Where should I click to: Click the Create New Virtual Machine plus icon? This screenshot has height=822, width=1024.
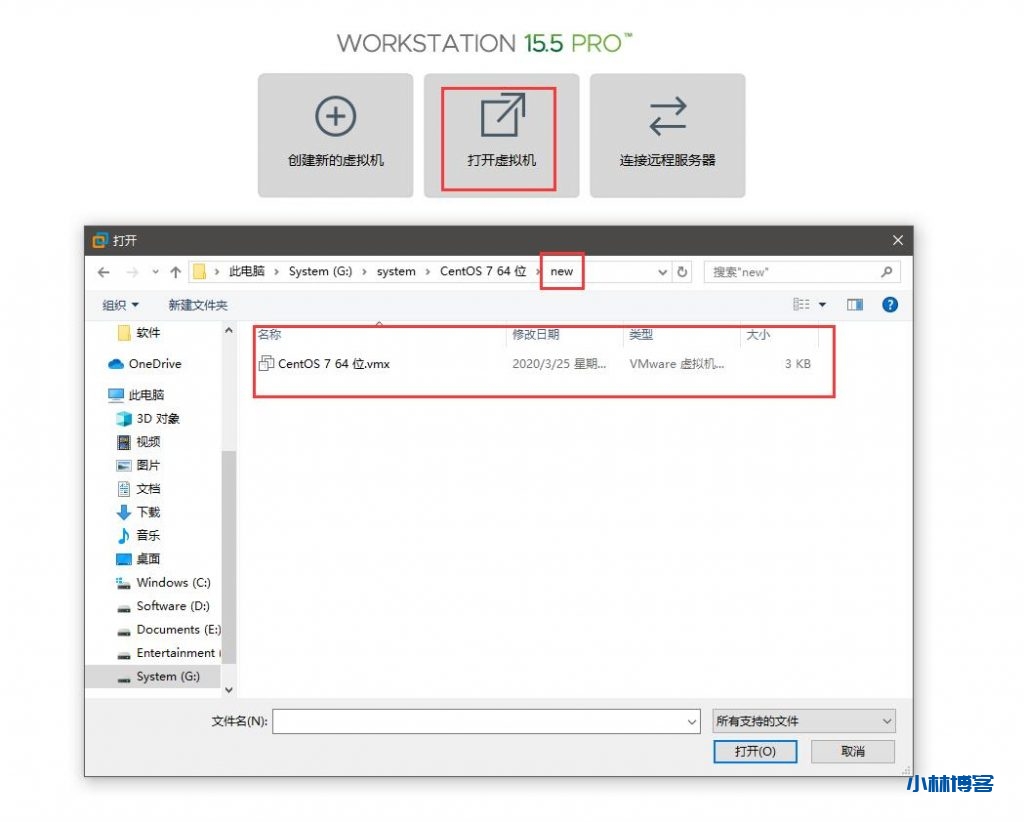tap(335, 117)
